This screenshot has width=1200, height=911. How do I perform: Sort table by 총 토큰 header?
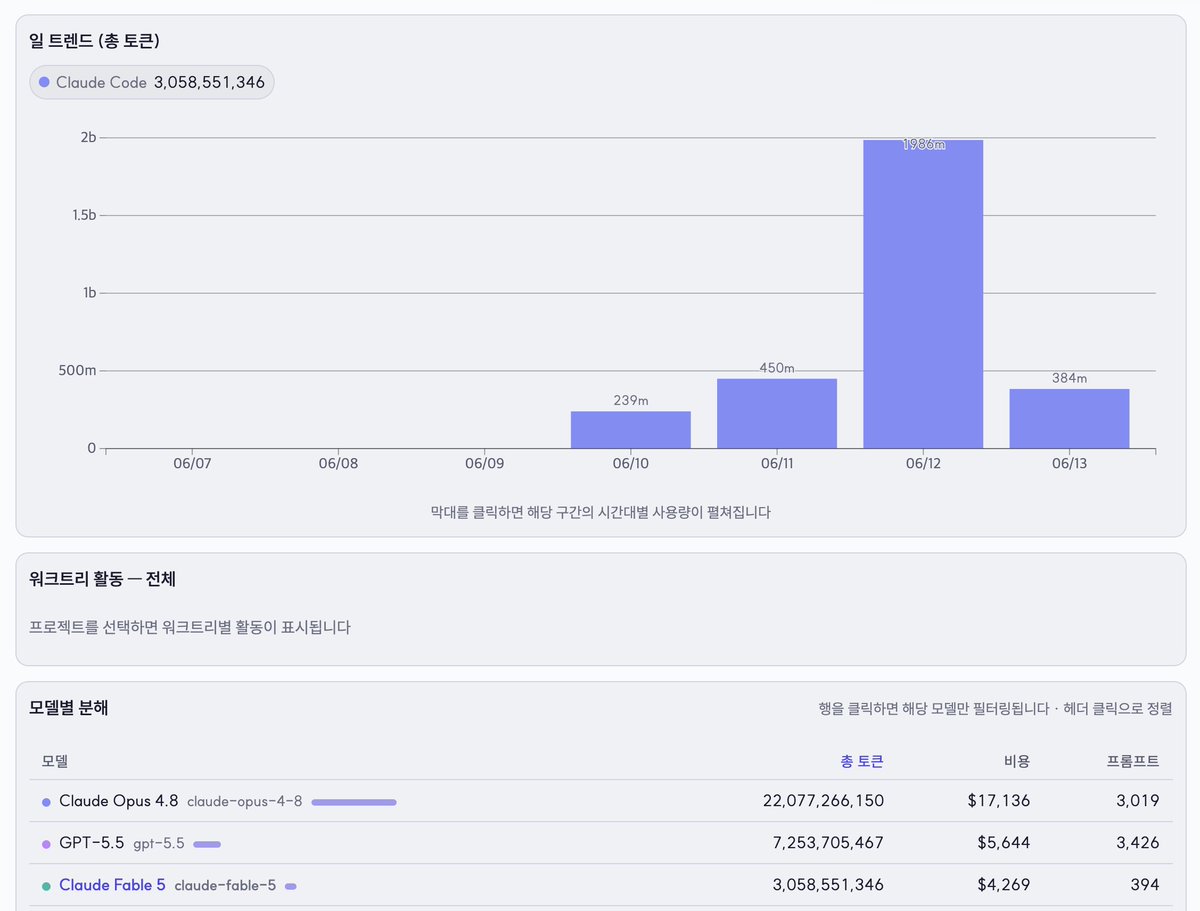[862, 761]
